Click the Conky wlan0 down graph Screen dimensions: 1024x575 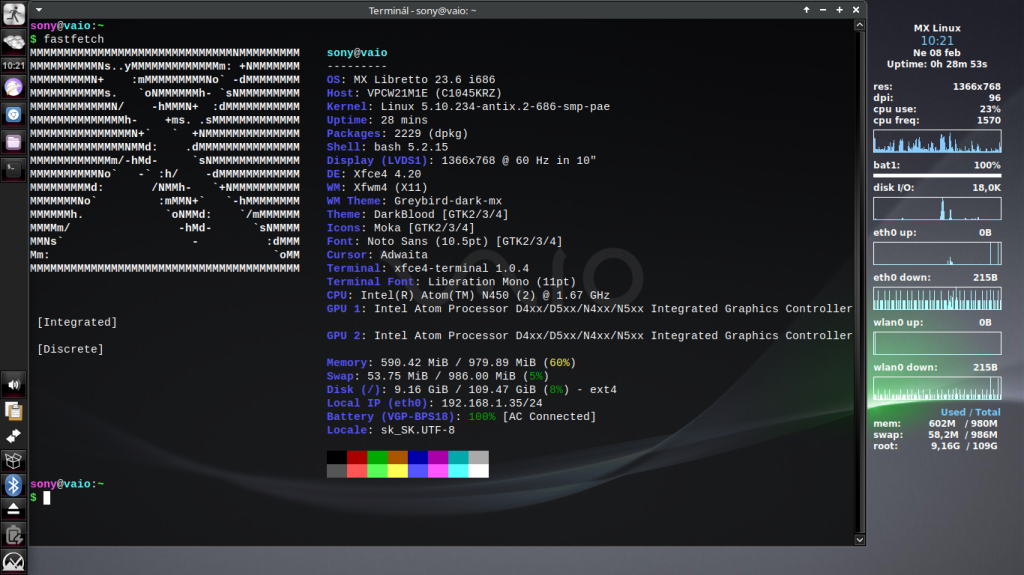[x=937, y=388]
